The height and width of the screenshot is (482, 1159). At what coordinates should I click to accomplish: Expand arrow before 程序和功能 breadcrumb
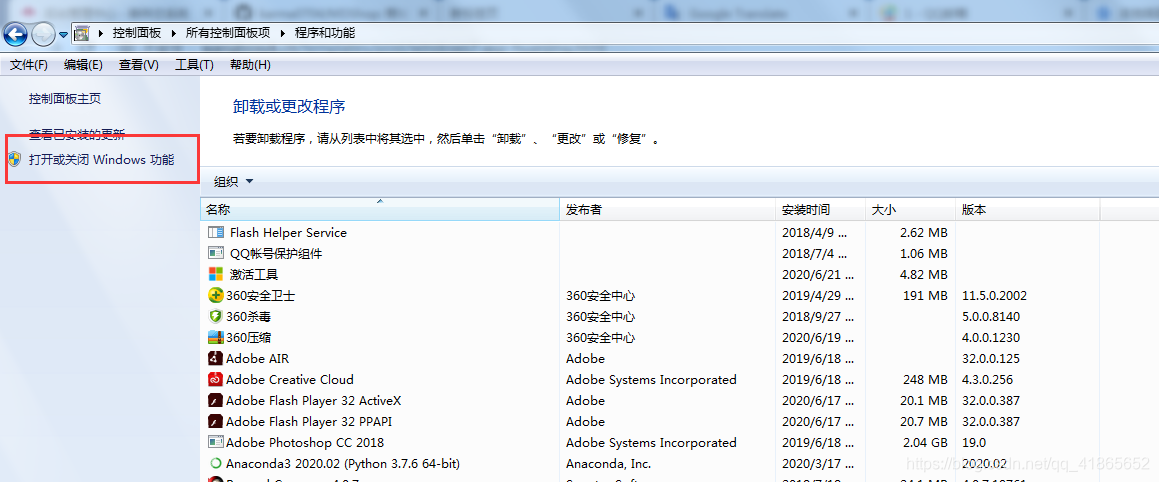pyautogui.click(x=284, y=33)
